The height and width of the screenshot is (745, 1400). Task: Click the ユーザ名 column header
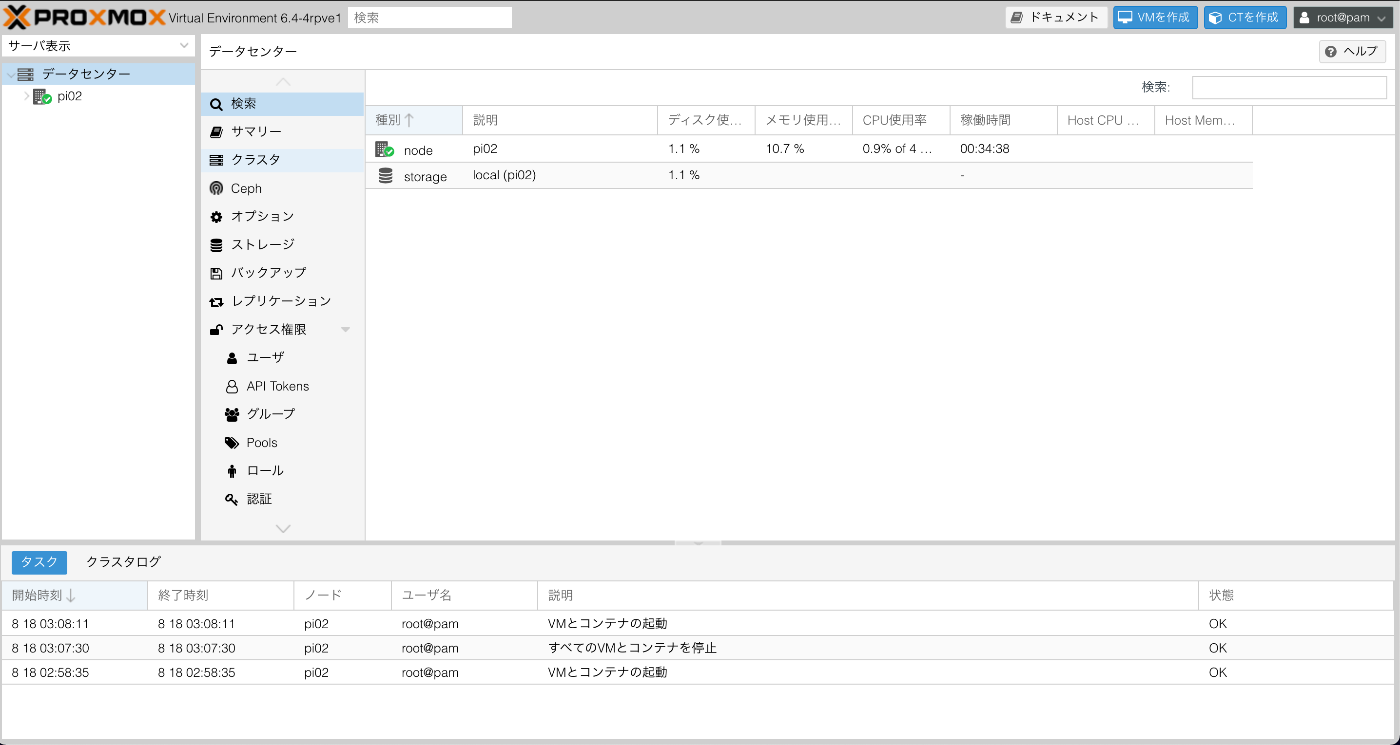(464, 595)
